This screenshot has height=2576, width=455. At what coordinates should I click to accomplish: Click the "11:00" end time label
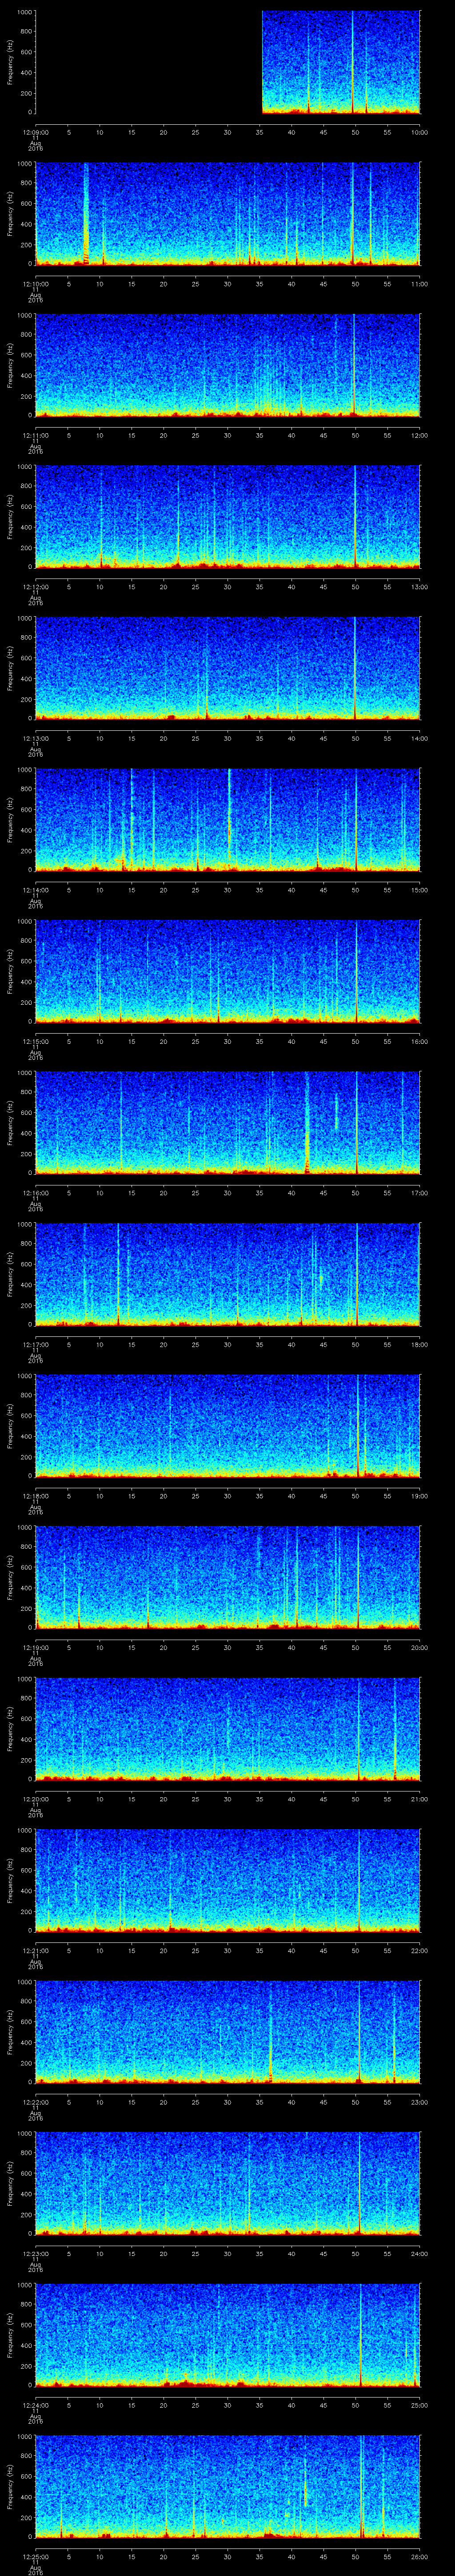(x=419, y=284)
